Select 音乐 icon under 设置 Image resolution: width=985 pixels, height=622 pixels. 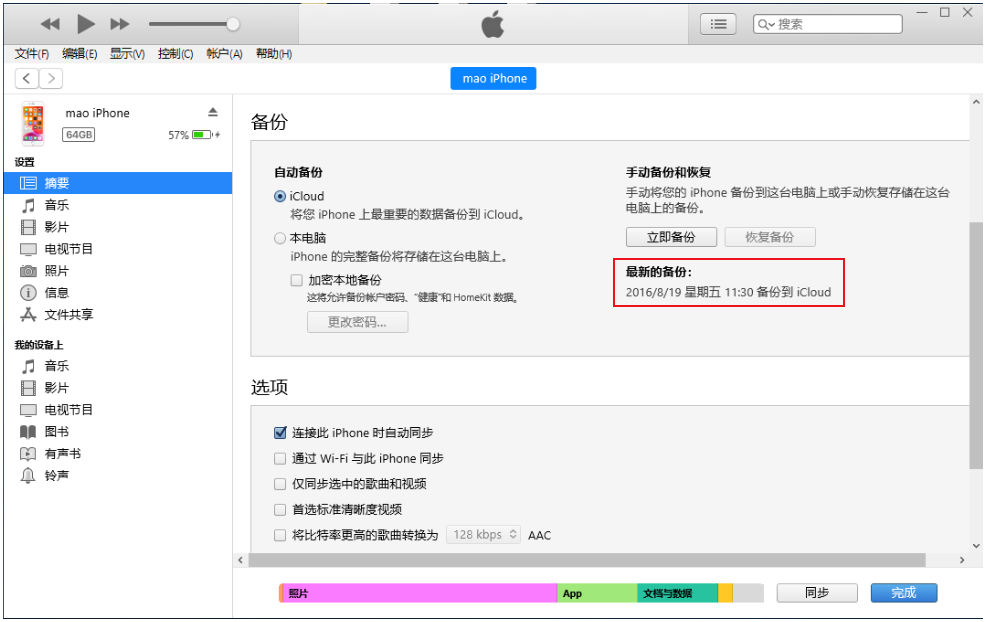(28, 205)
